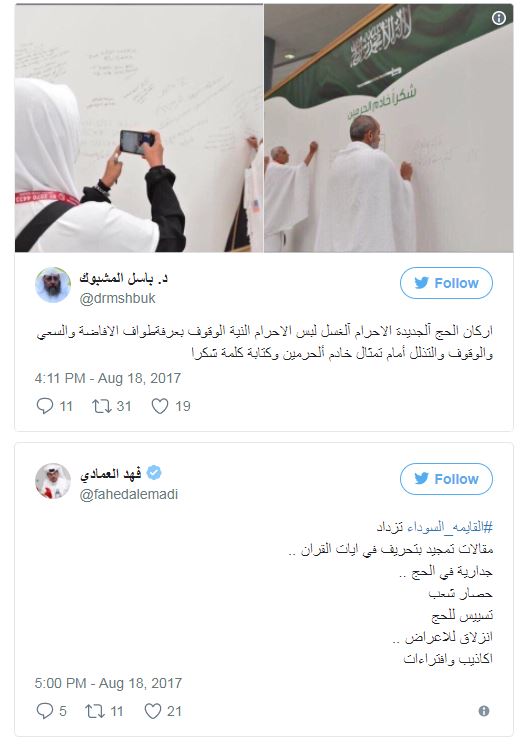The height and width of the screenshot is (744, 522).
Task: Open the #القايمه_السوداء hashtag
Action: 450,527
